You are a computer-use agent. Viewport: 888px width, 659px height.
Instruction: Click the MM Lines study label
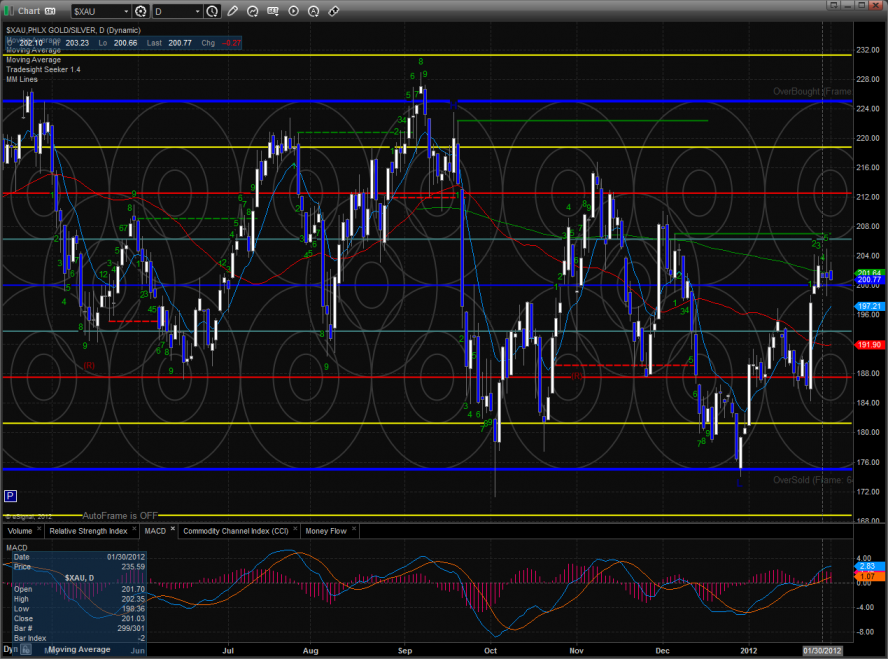22,79
